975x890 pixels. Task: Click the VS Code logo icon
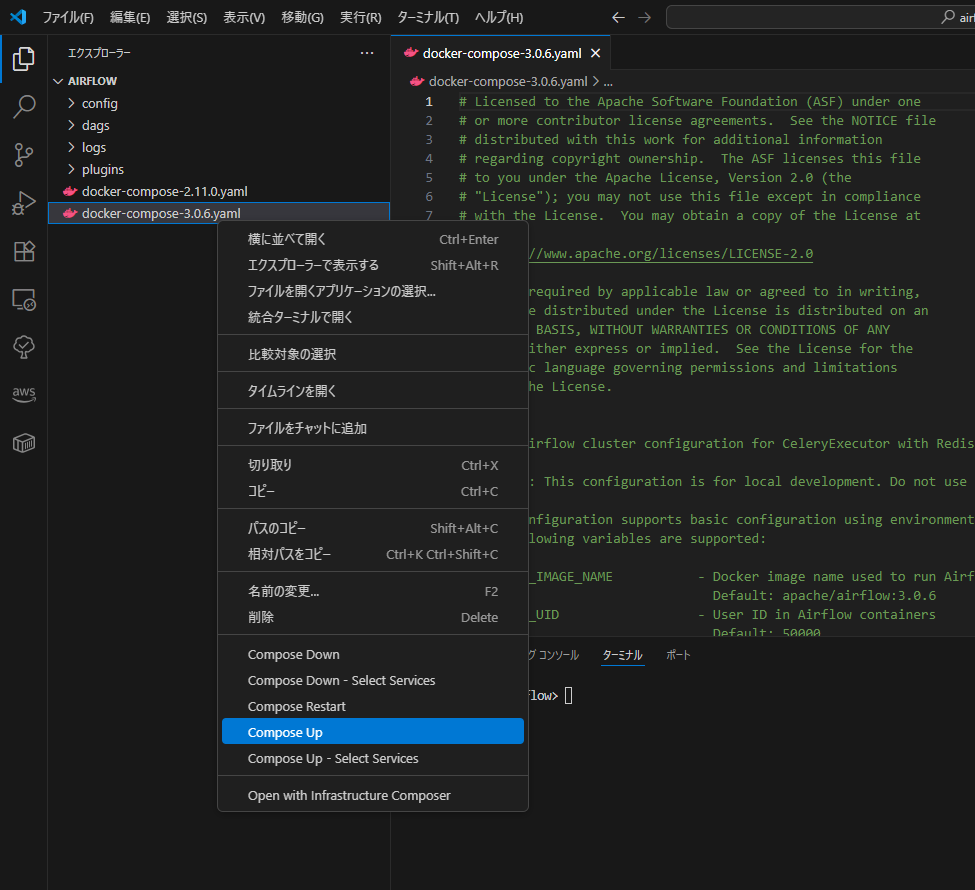pyautogui.click(x=18, y=17)
